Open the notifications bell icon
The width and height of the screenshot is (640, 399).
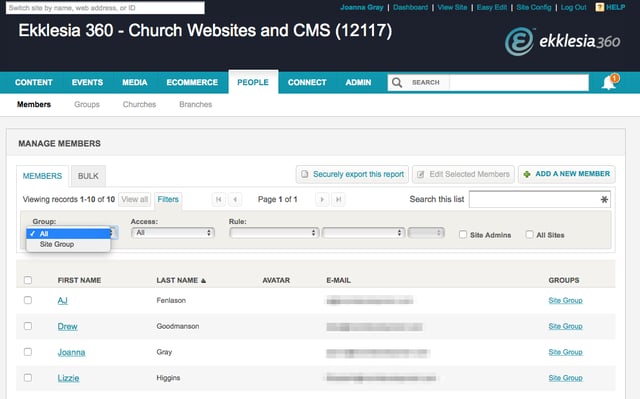point(608,83)
